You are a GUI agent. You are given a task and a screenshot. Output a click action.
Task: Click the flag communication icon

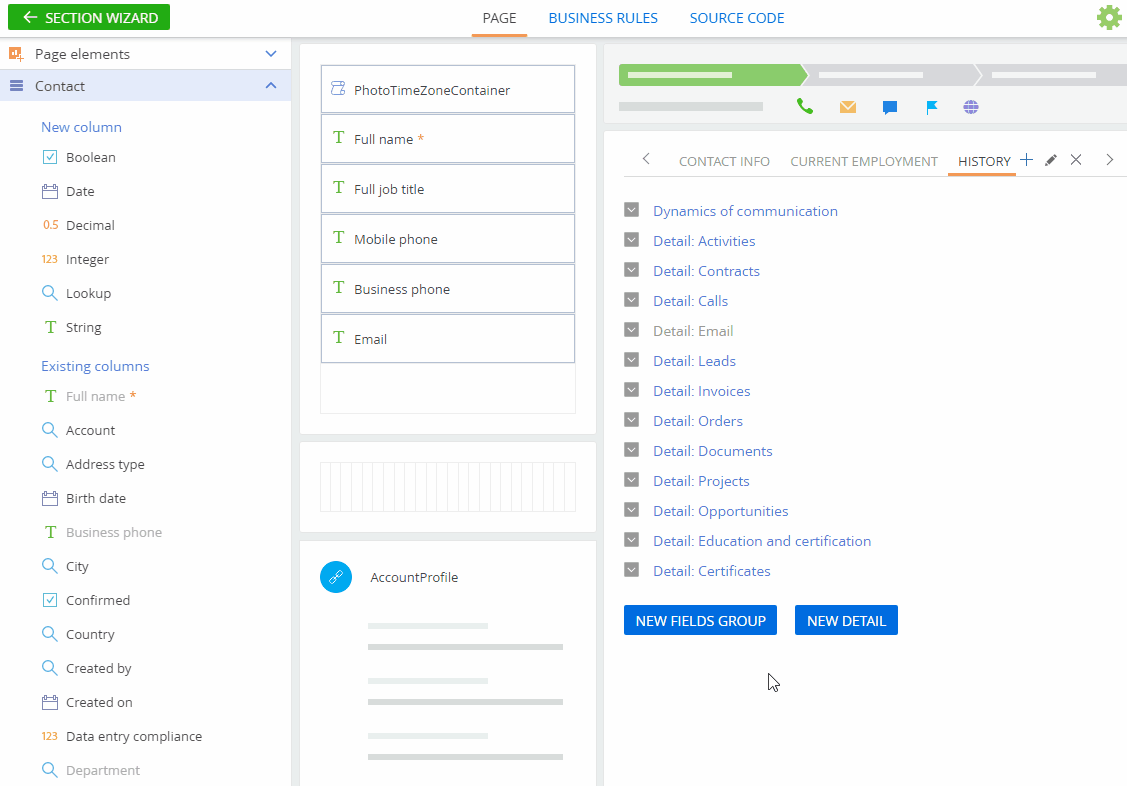click(x=931, y=106)
